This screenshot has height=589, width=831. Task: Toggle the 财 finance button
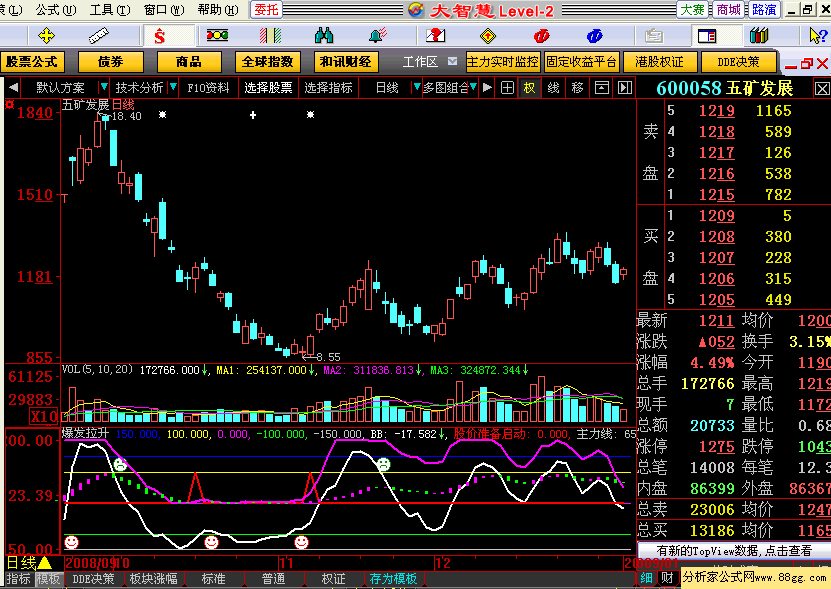668,578
